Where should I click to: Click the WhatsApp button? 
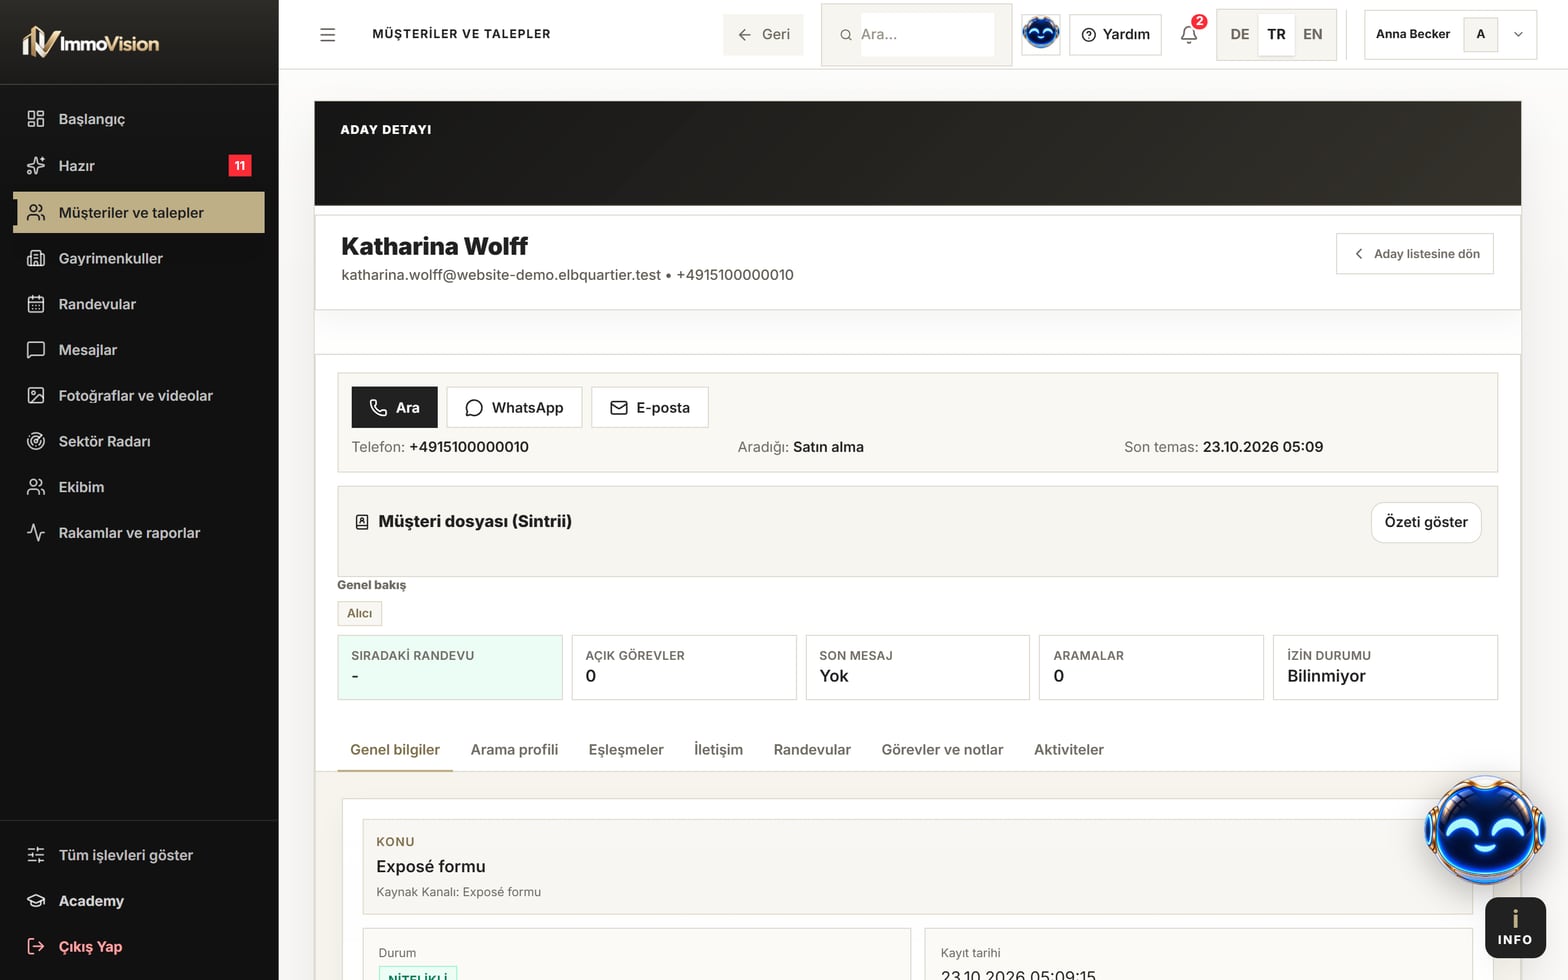click(514, 407)
